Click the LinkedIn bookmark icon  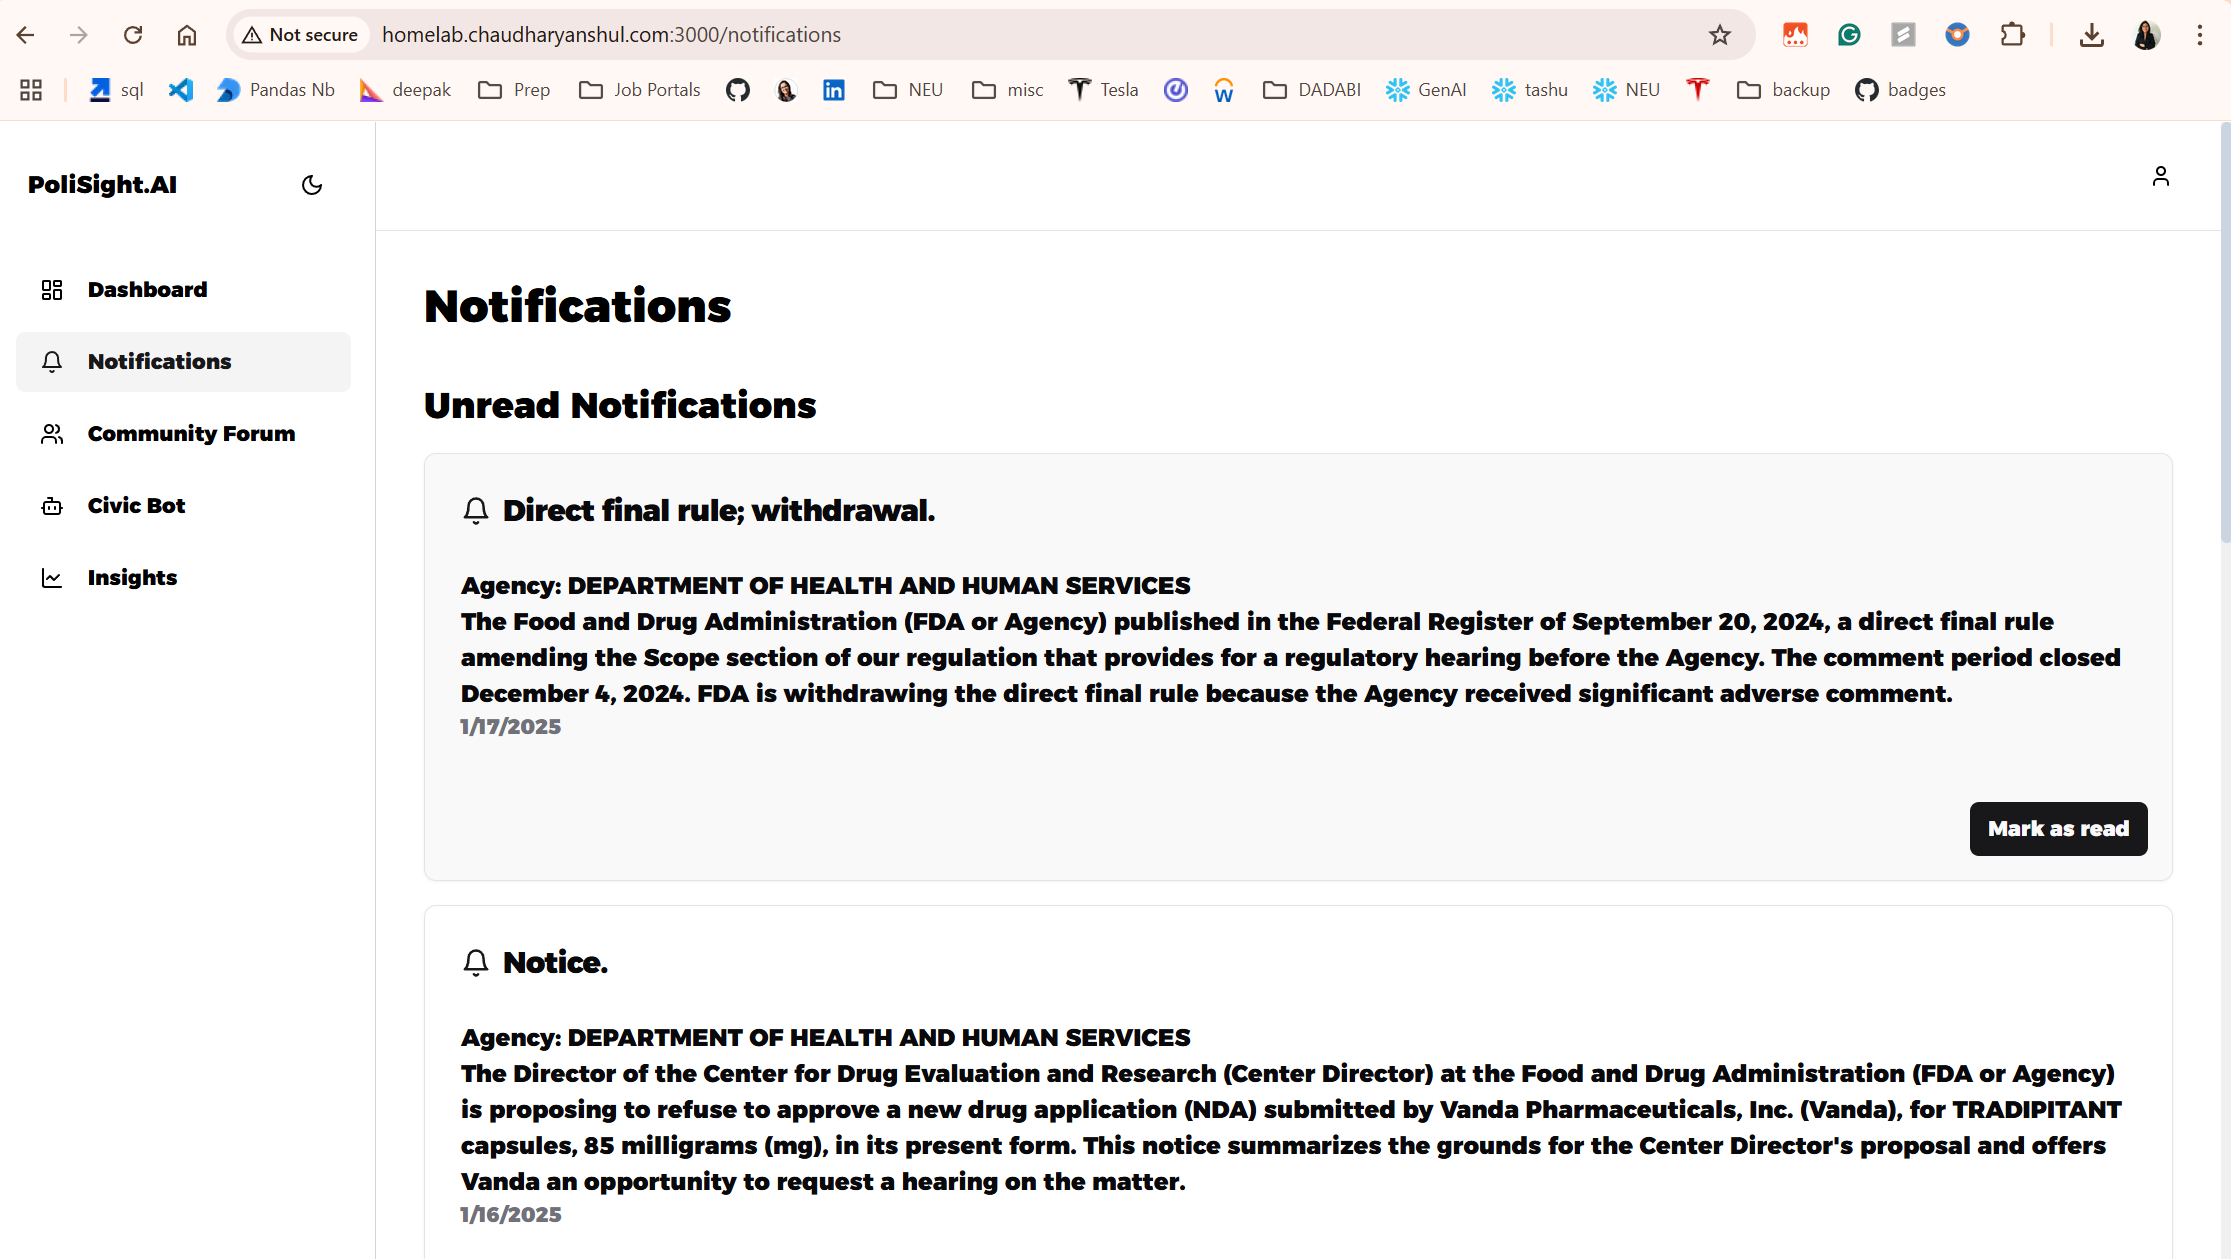(x=833, y=90)
